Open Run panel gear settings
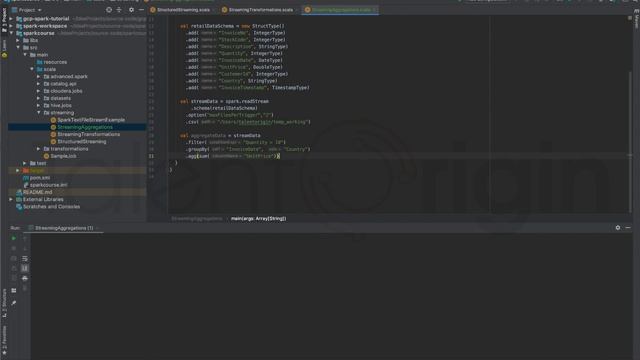Image resolution: width=640 pixels, height=360 pixels. (x=618, y=228)
